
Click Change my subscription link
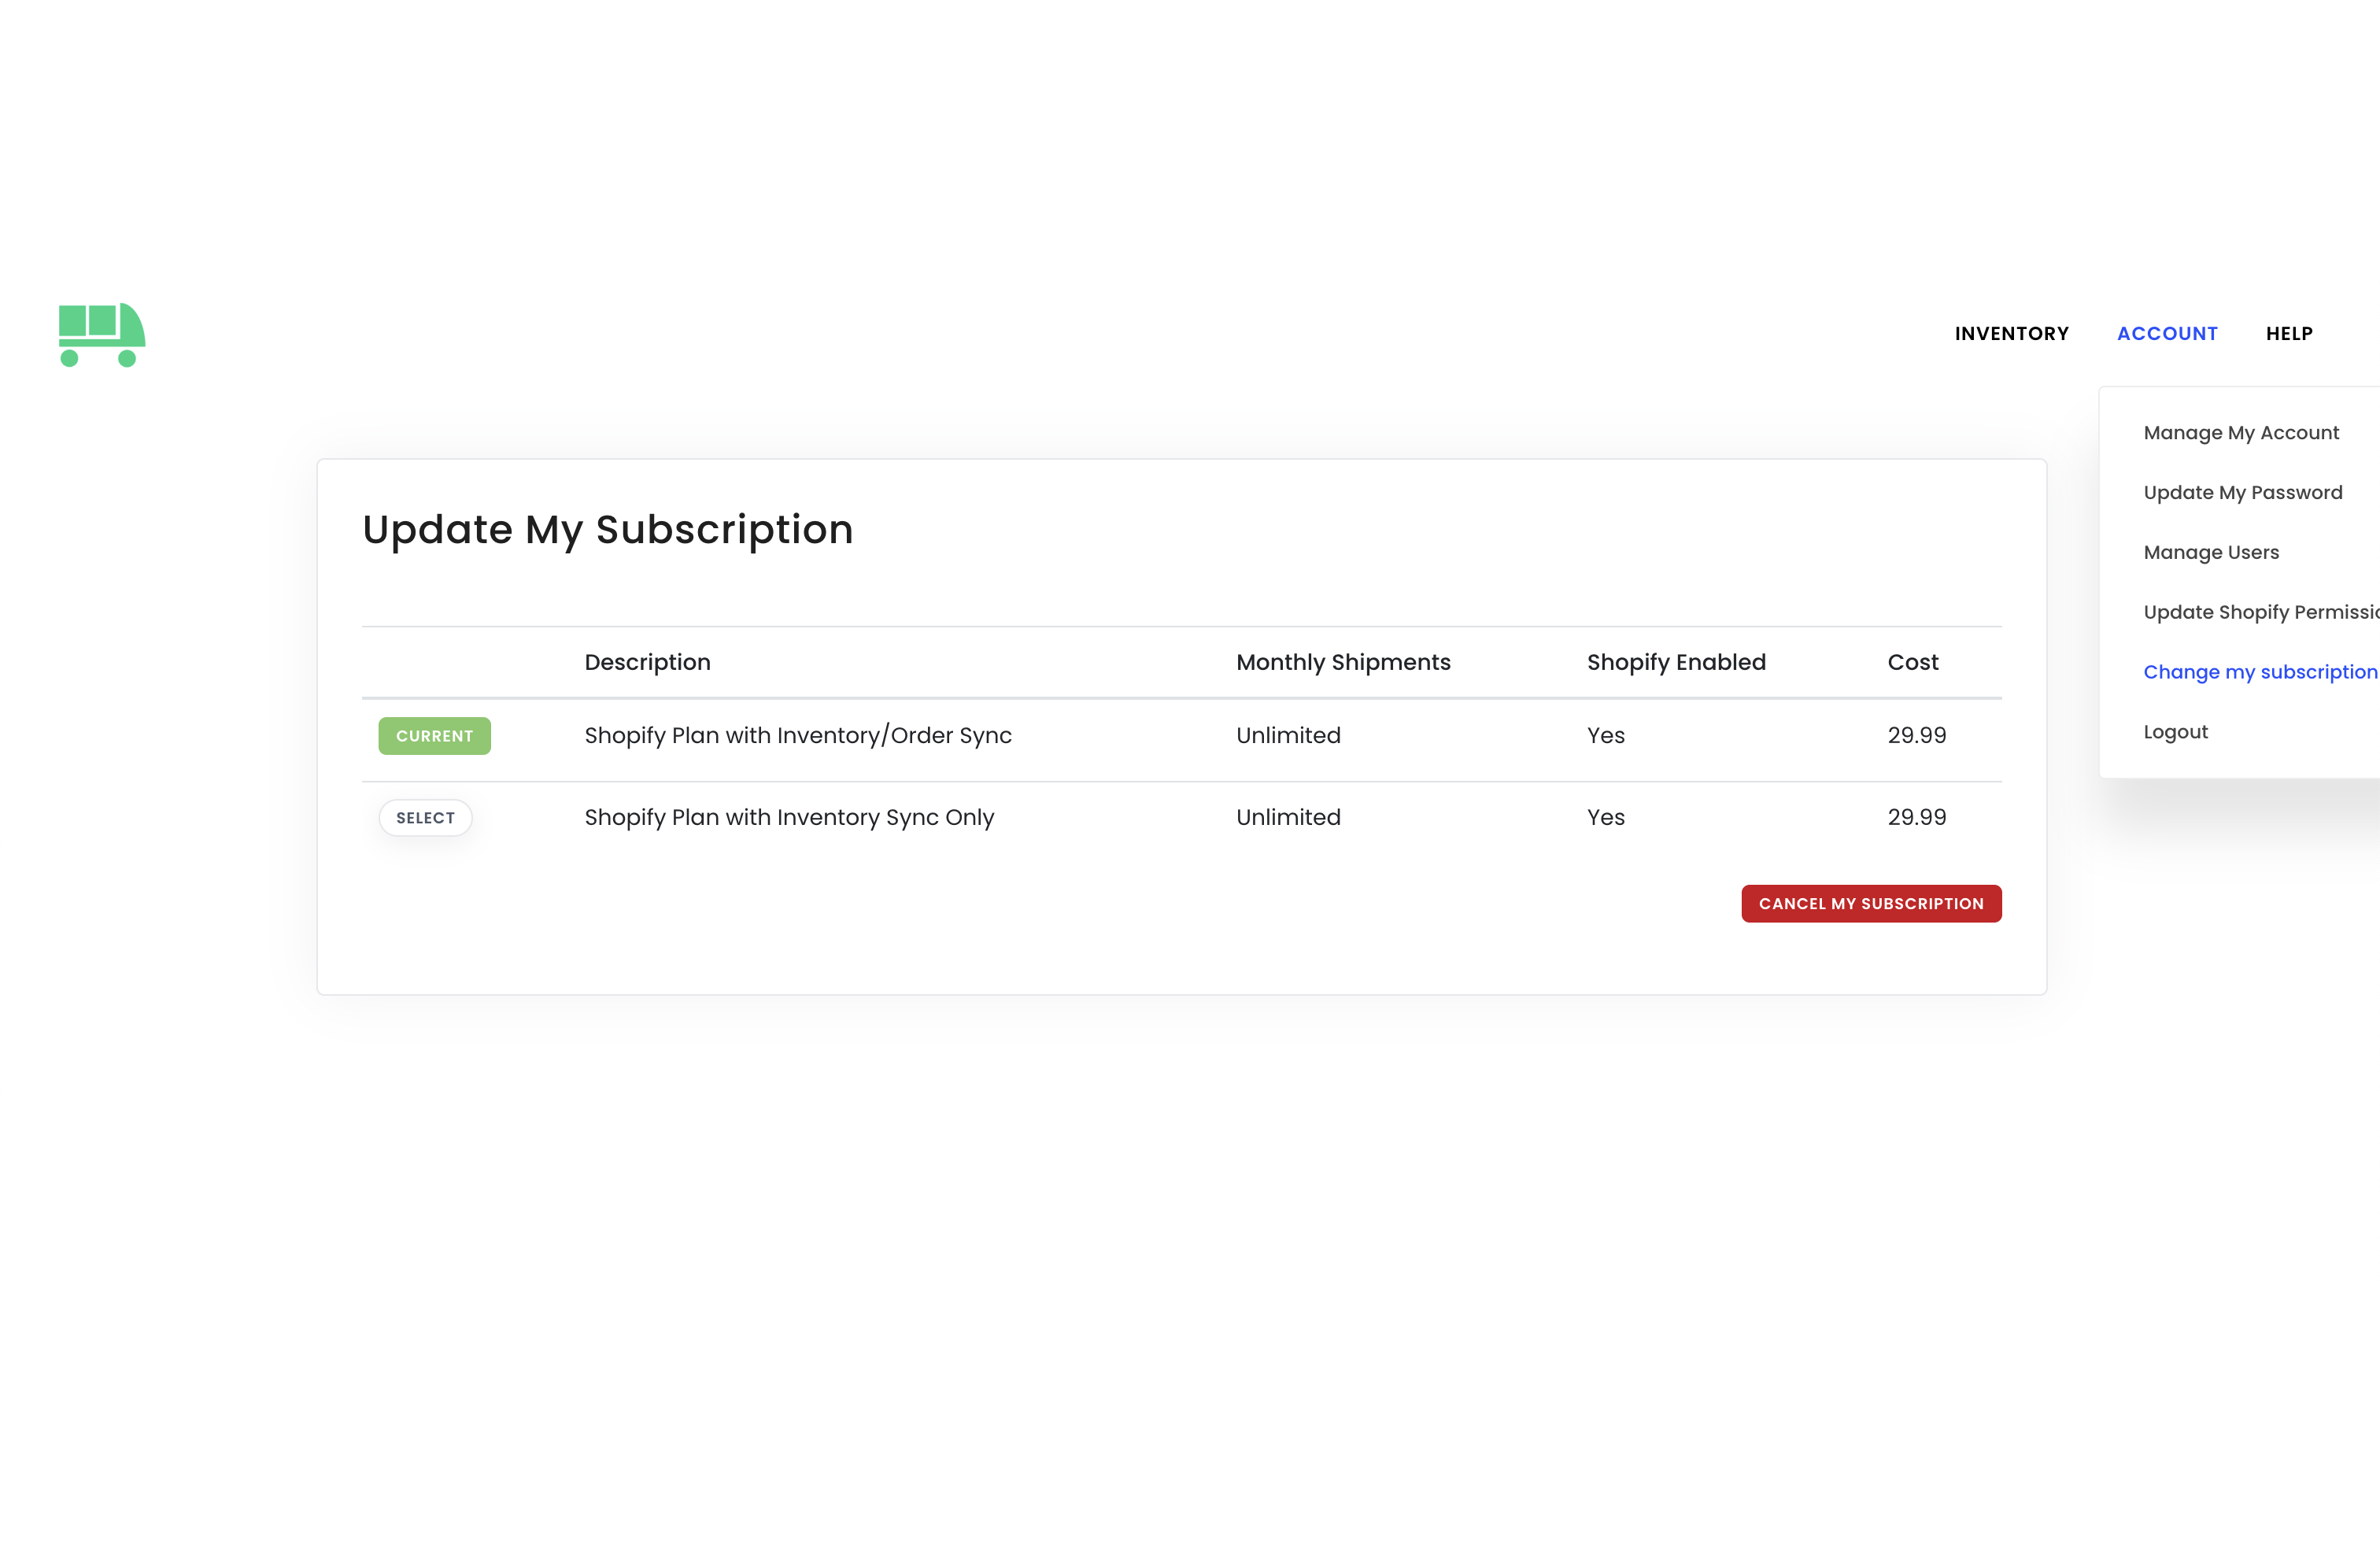pyautogui.click(x=2259, y=672)
